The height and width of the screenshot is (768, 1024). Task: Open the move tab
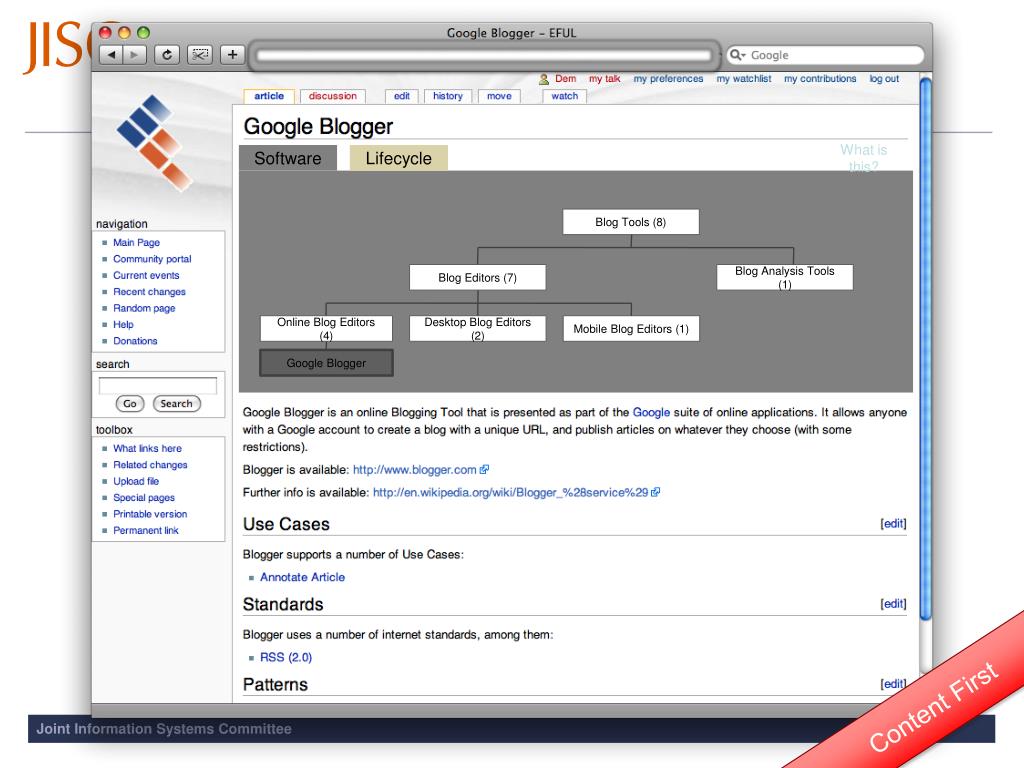point(499,96)
